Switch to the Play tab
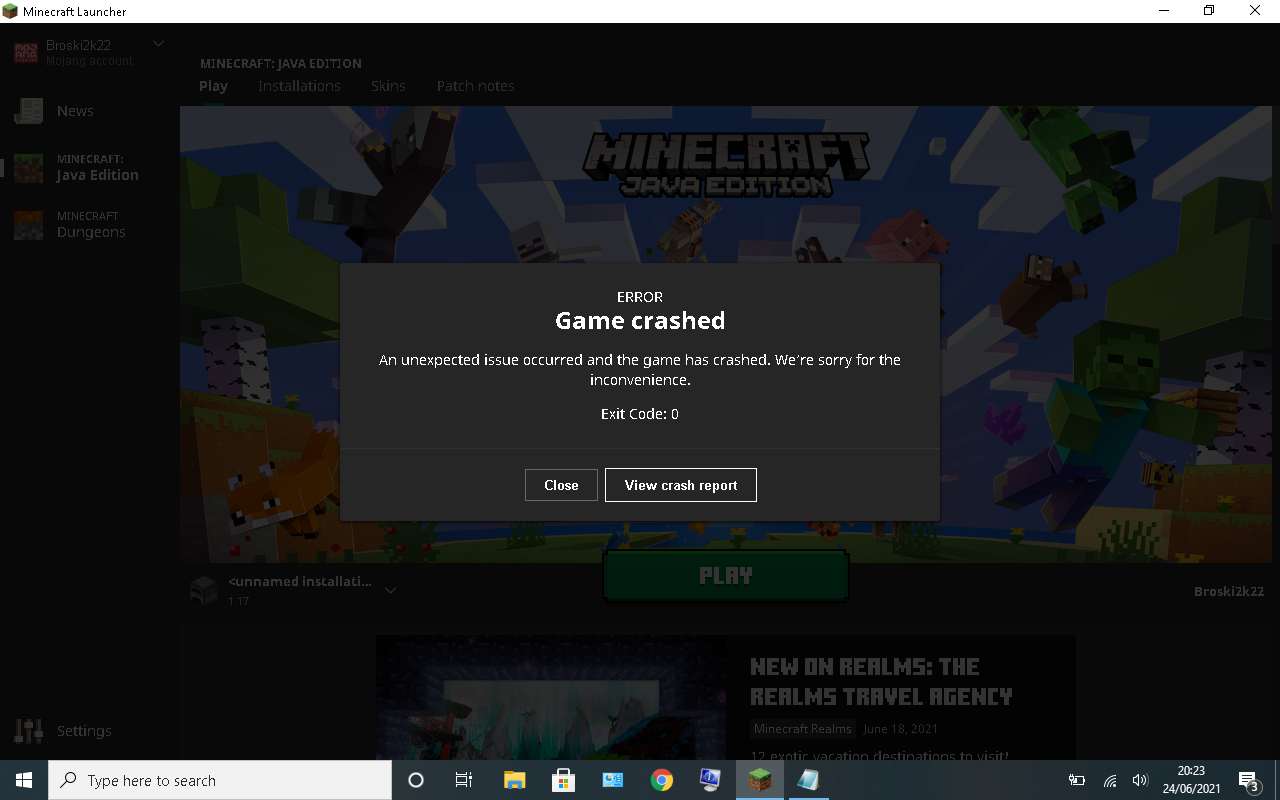 click(213, 86)
